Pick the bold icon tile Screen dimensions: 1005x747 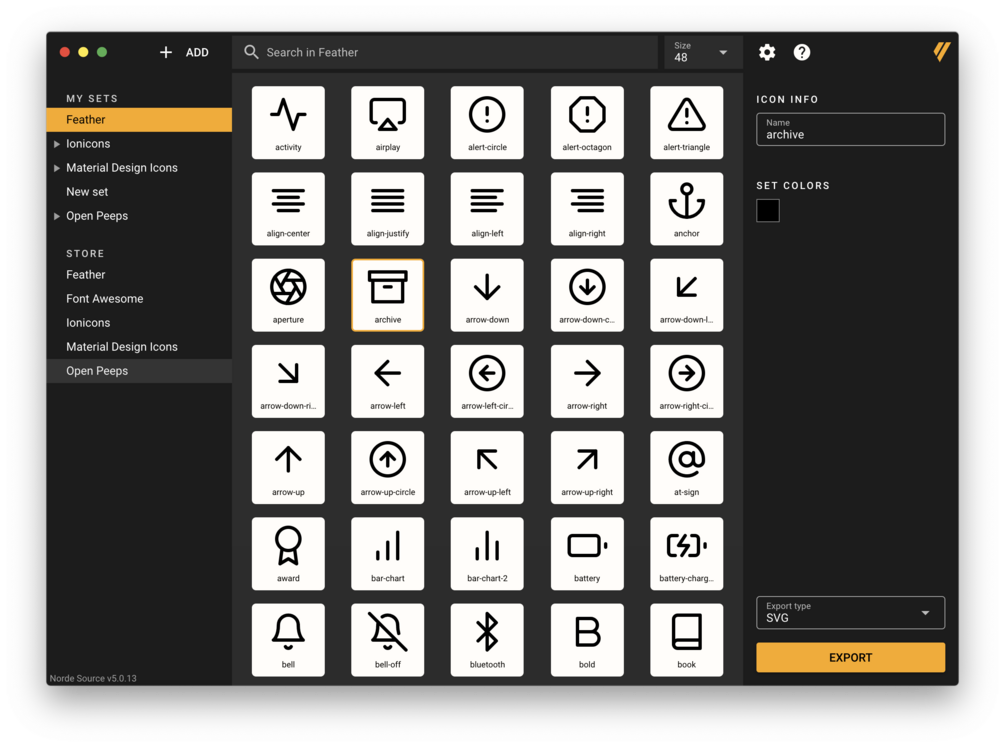point(587,640)
